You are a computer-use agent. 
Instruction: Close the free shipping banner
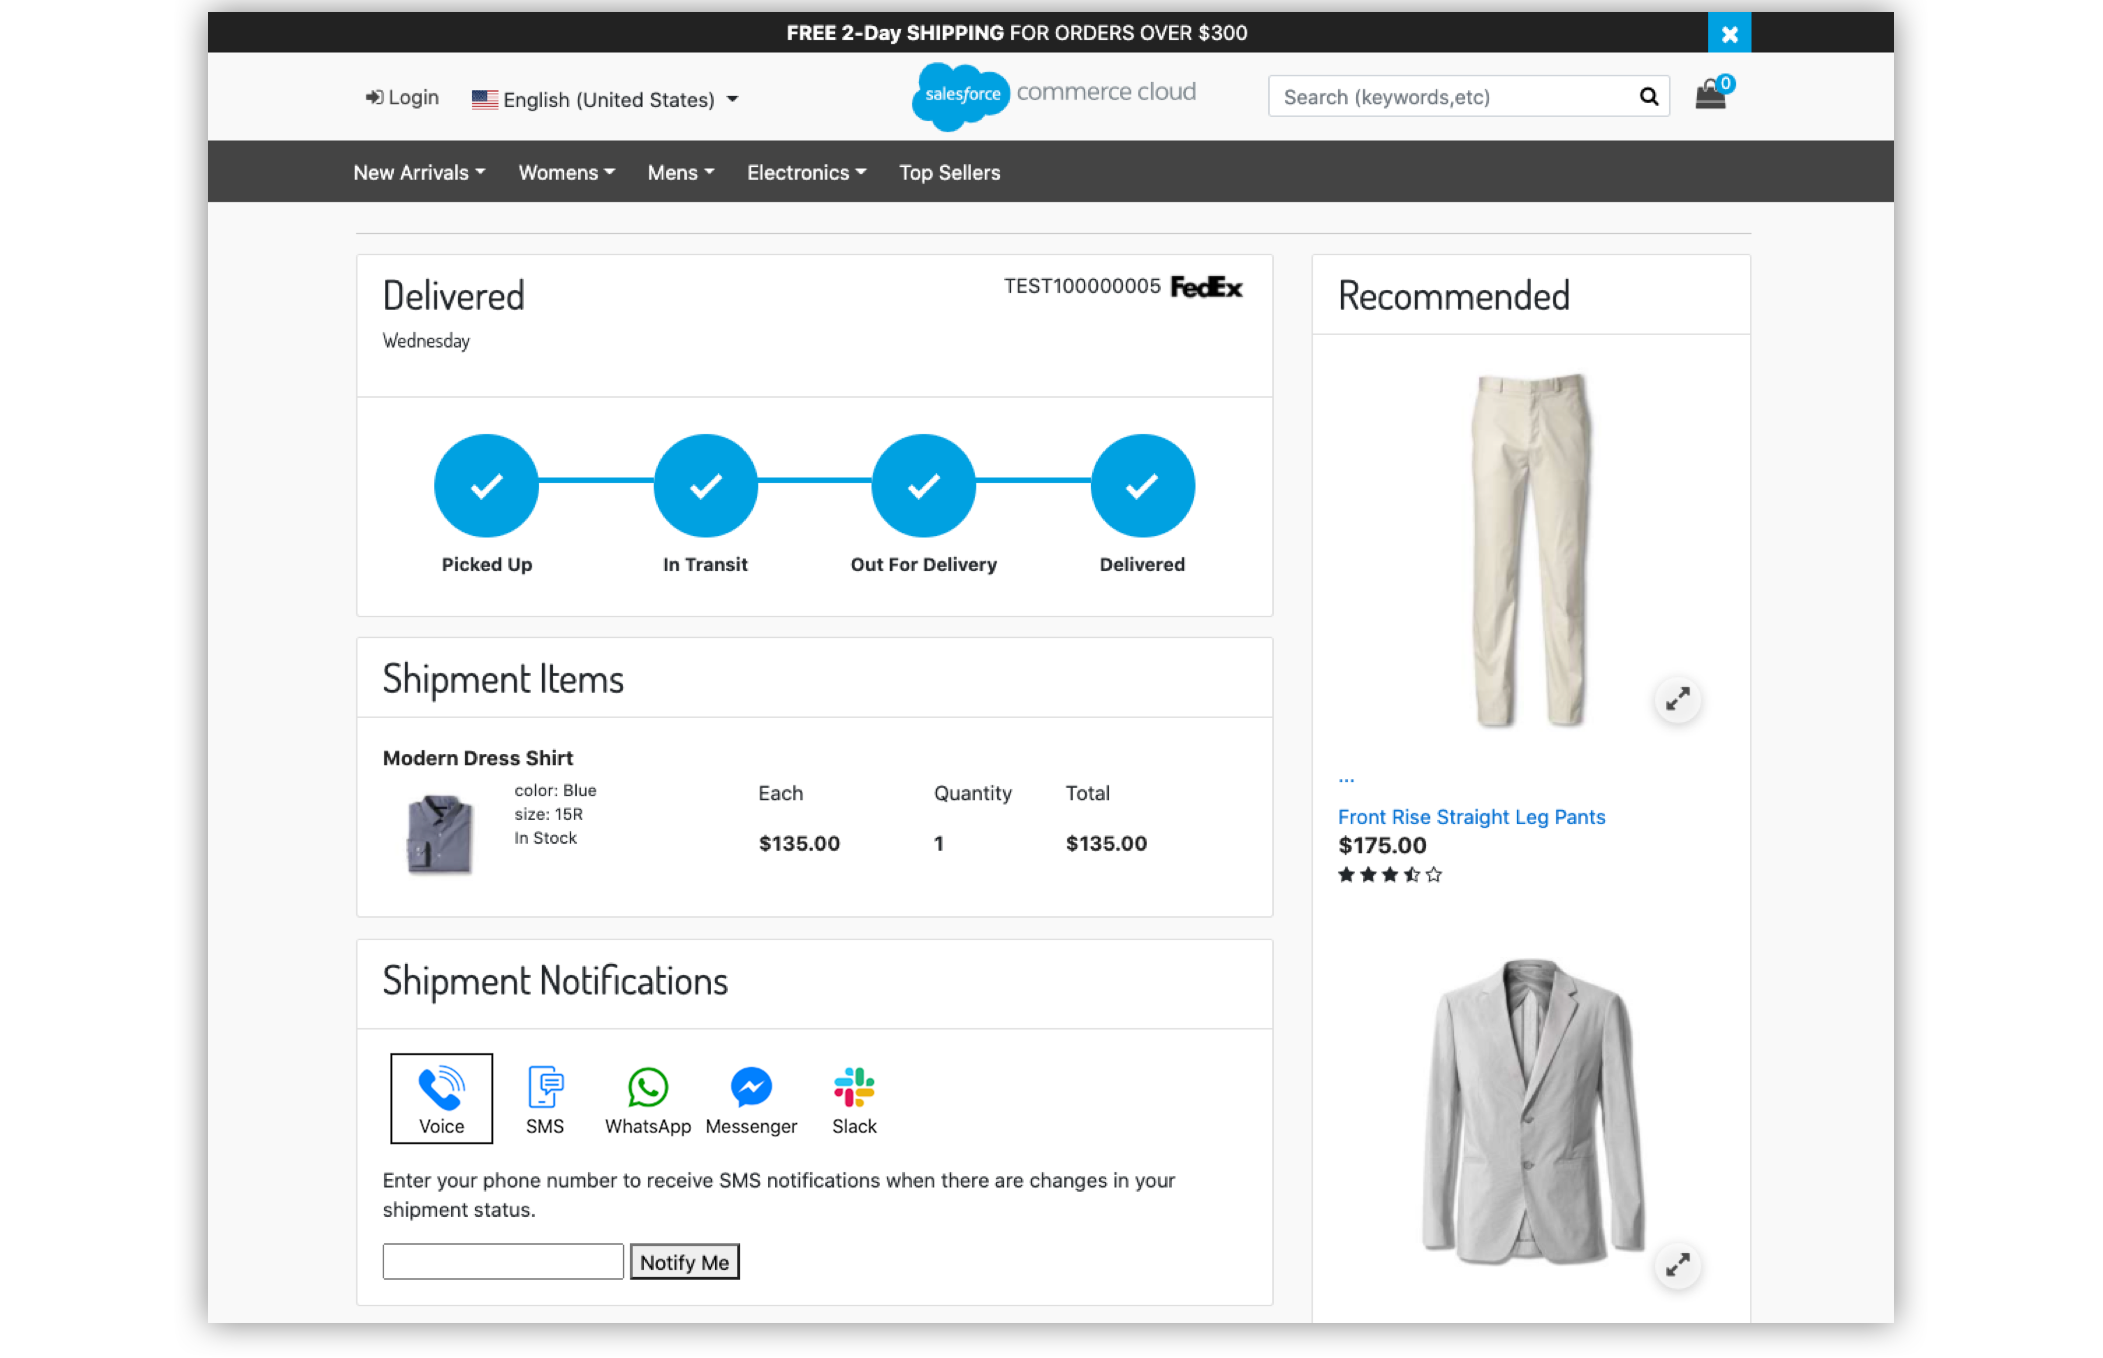point(1729,33)
